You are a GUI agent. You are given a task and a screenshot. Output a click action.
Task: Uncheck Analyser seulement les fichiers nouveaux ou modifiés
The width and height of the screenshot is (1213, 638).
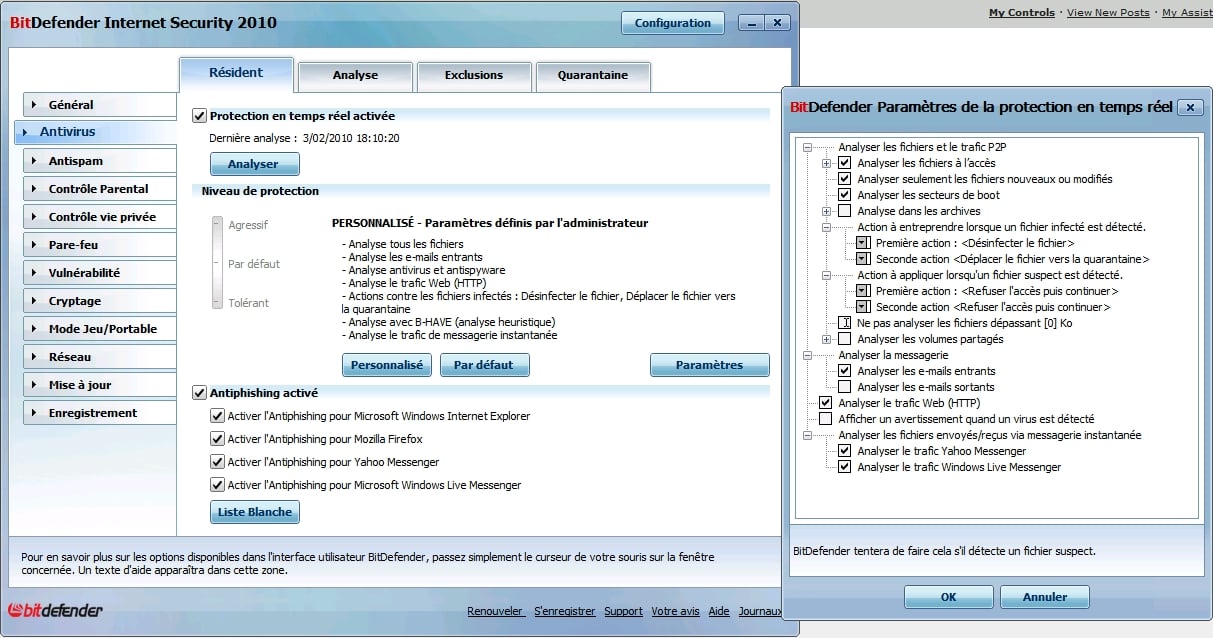[x=845, y=179]
